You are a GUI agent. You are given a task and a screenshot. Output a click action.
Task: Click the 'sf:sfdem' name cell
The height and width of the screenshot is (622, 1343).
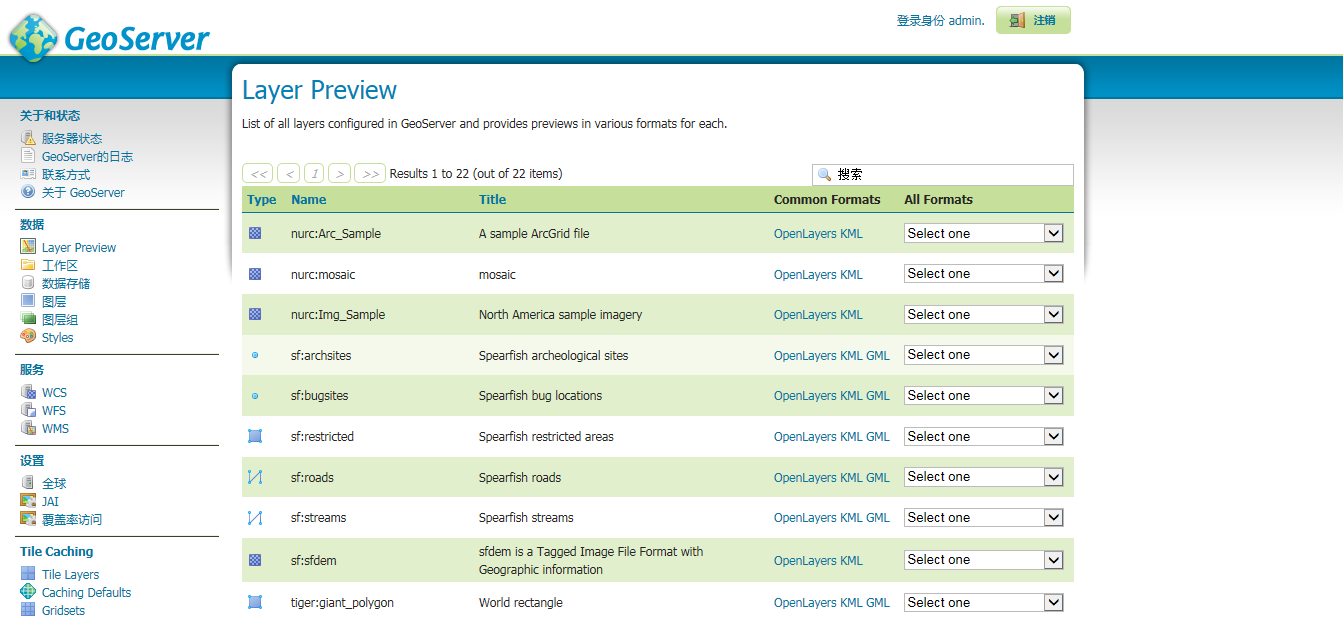314,560
